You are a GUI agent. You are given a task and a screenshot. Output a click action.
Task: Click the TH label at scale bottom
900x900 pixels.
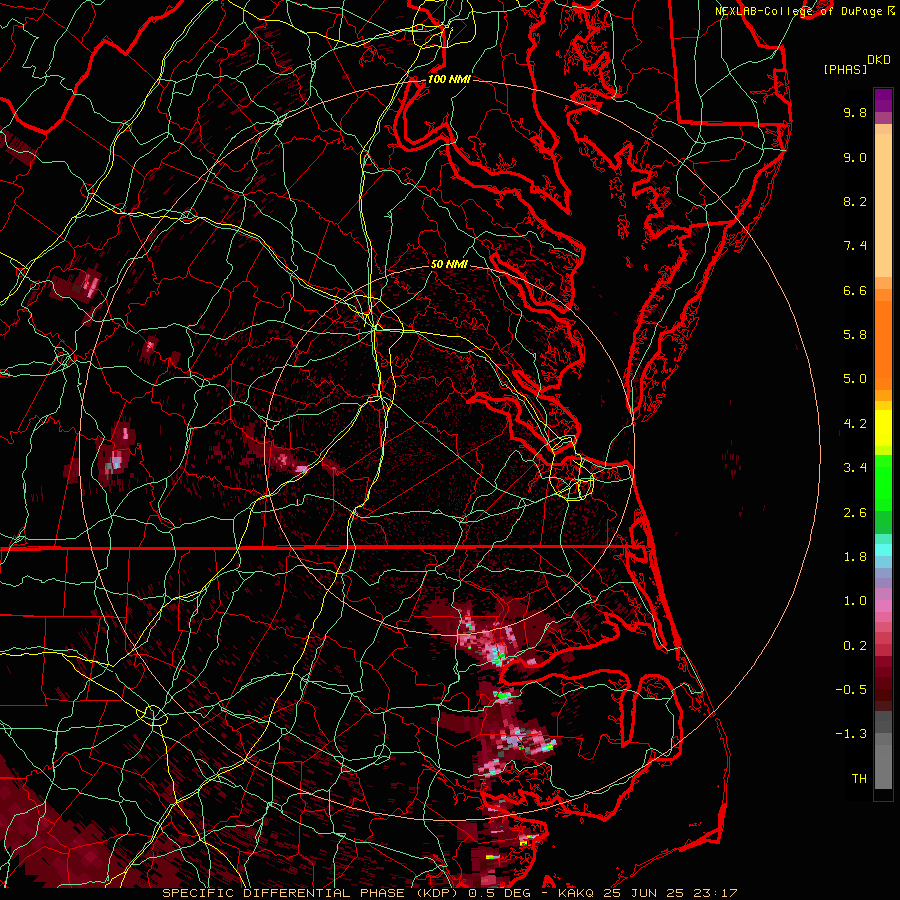pos(859,779)
